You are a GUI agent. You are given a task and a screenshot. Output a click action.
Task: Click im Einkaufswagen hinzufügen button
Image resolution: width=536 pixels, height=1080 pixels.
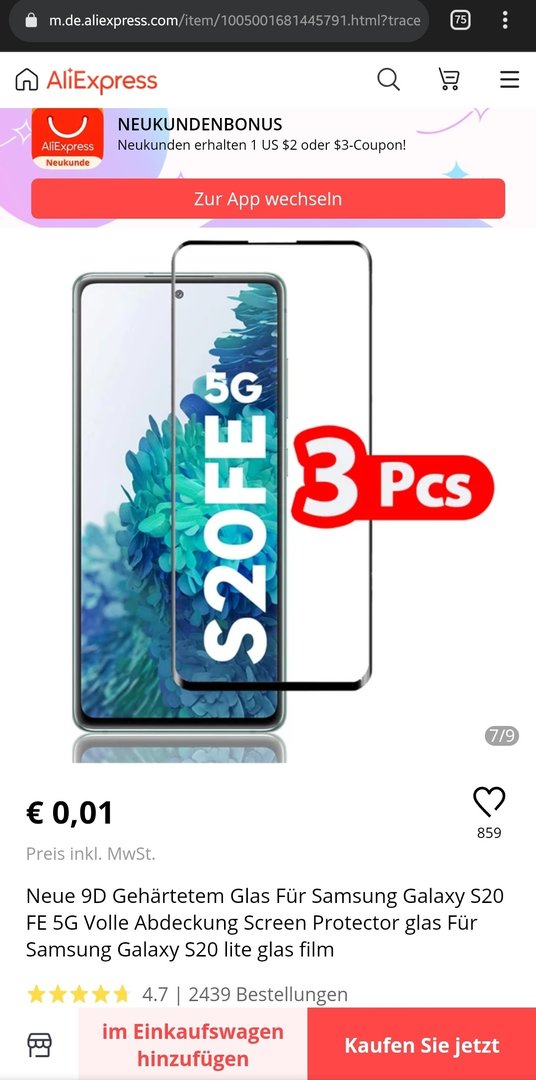(x=193, y=1045)
